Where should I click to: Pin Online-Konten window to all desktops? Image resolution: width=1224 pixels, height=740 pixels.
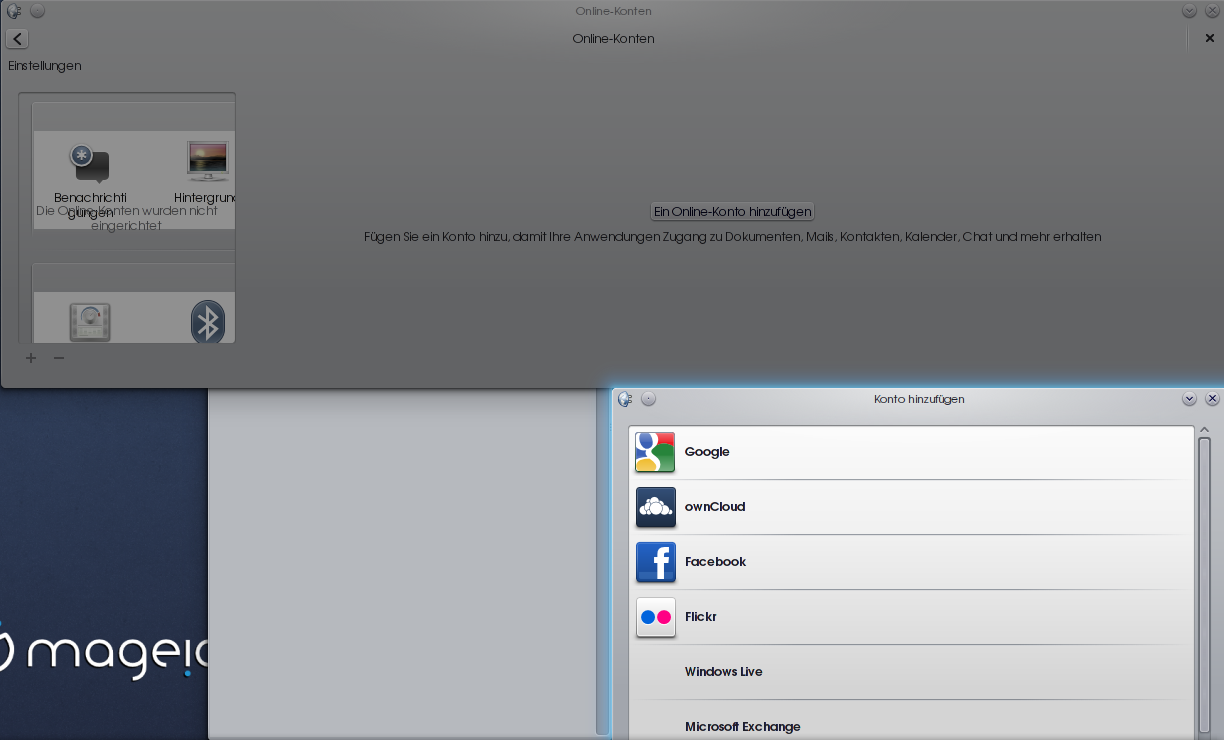tap(37, 11)
